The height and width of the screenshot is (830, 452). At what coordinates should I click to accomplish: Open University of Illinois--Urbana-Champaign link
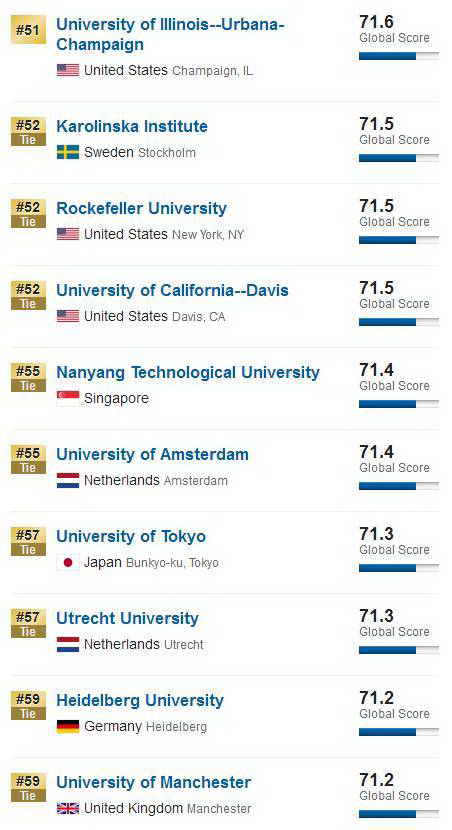[x=170, y=34]
